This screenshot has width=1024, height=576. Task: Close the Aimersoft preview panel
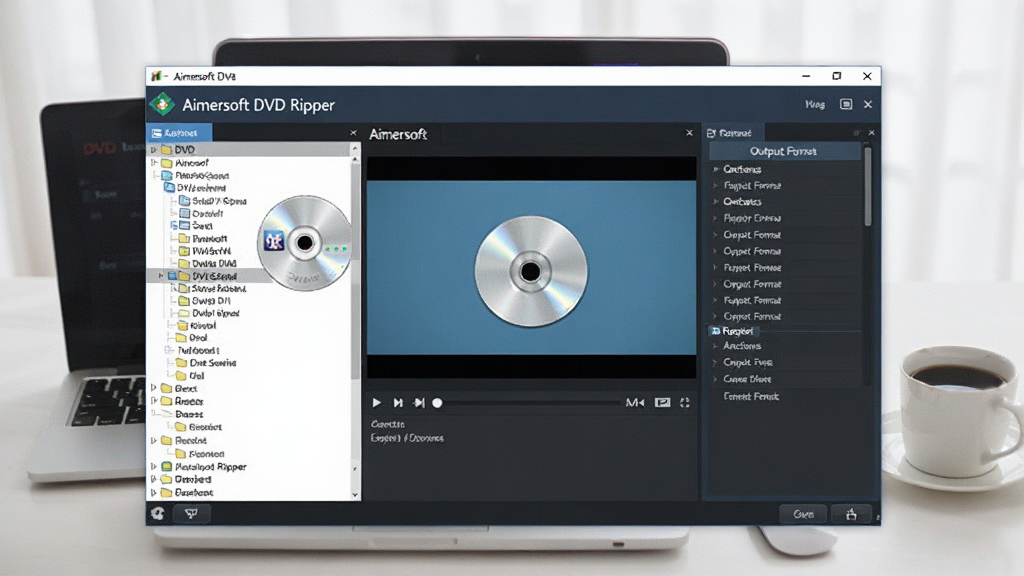point(689,133)
